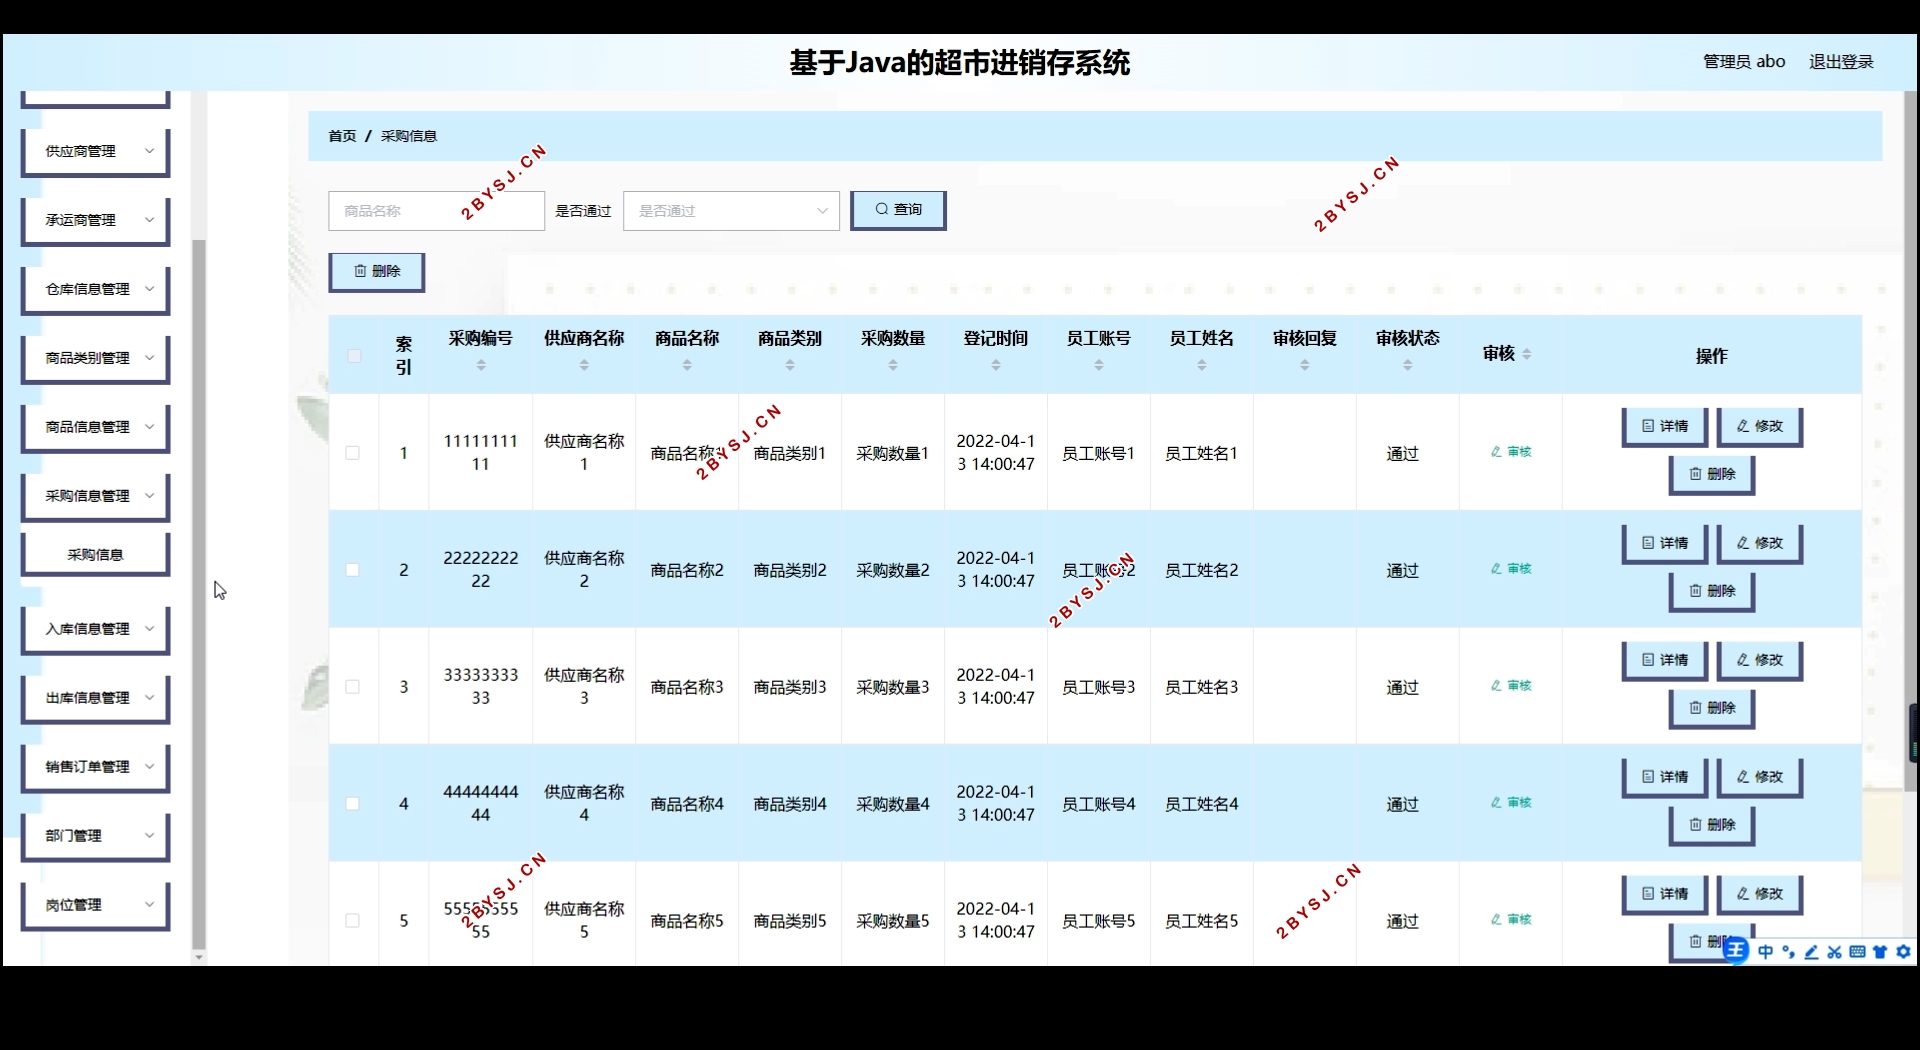Click 审核 review icon for row 员工账号3
Image resolution: width=1920 pixels, height=1050 pixels.
pos(1511,686)
